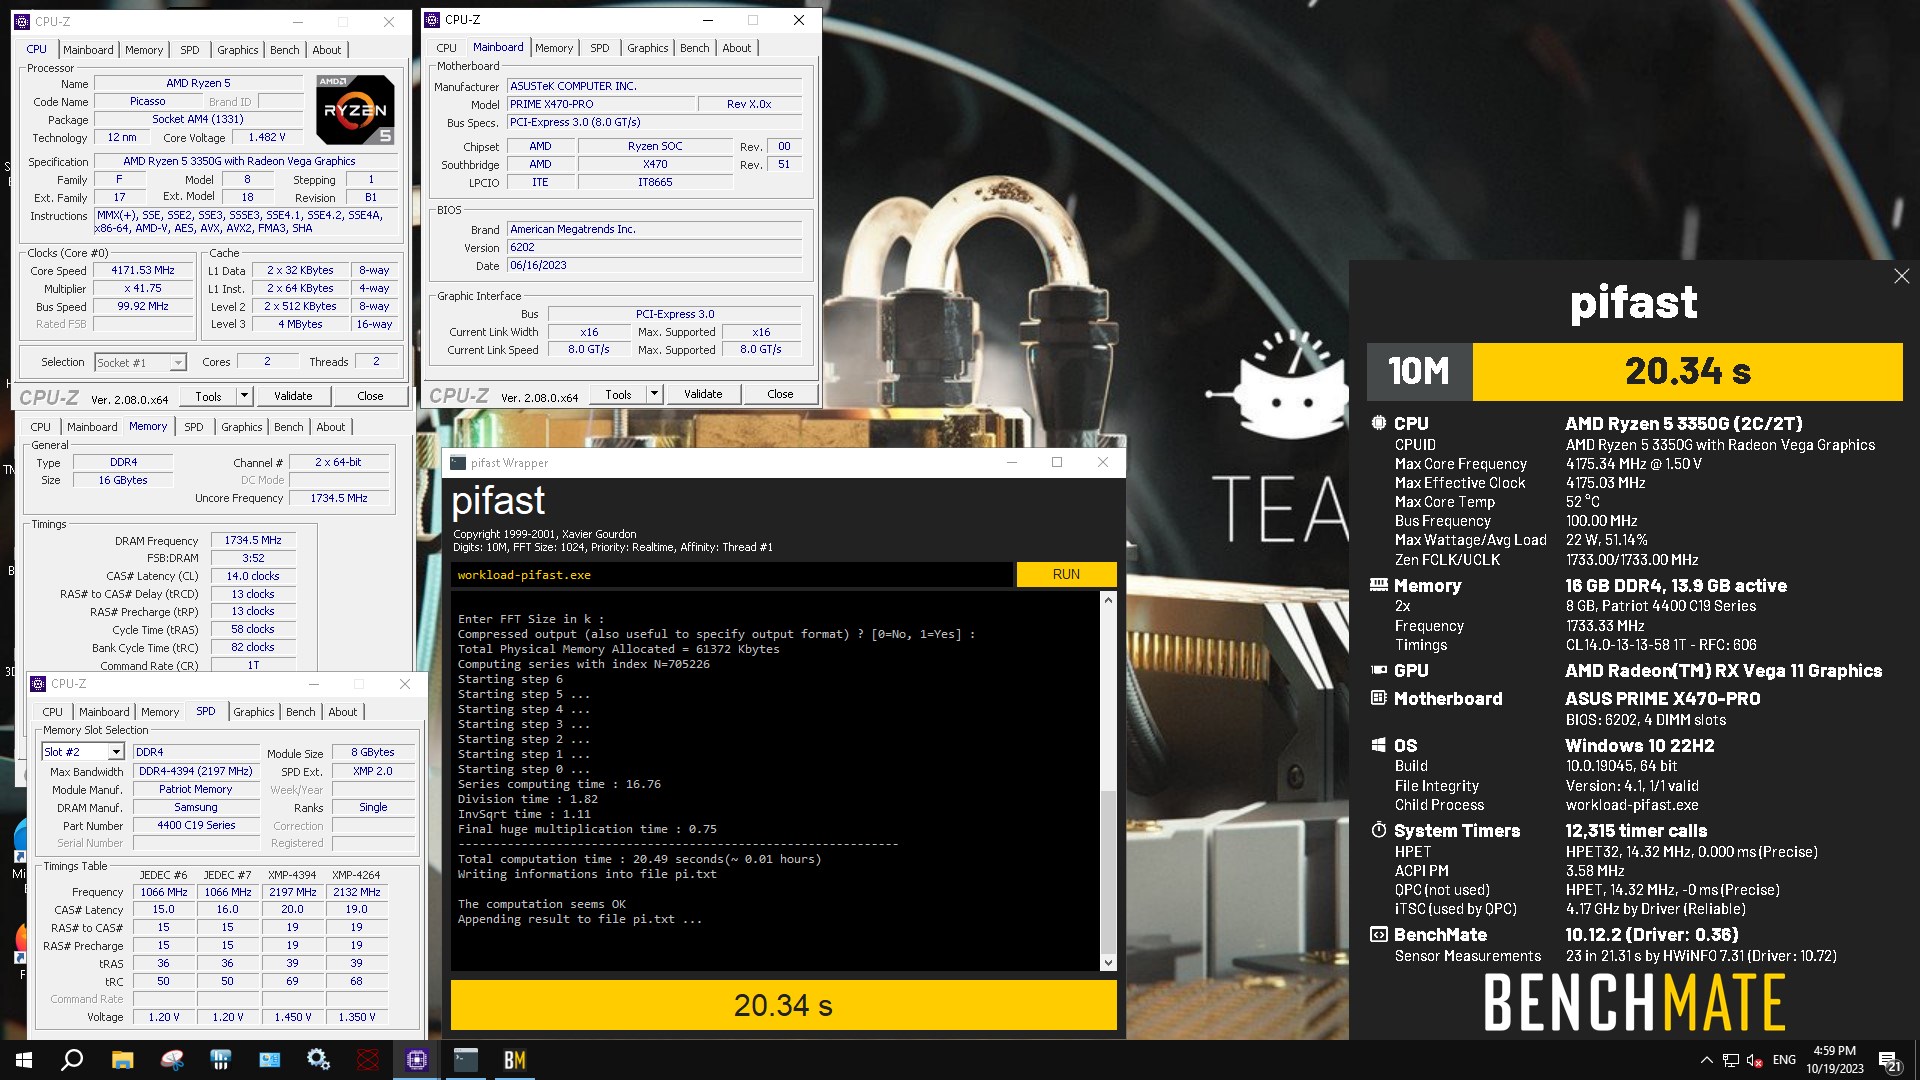Click the workload-pifast.exe input field
This screenshot has height=1080, width=1920.
click(731, 574)
